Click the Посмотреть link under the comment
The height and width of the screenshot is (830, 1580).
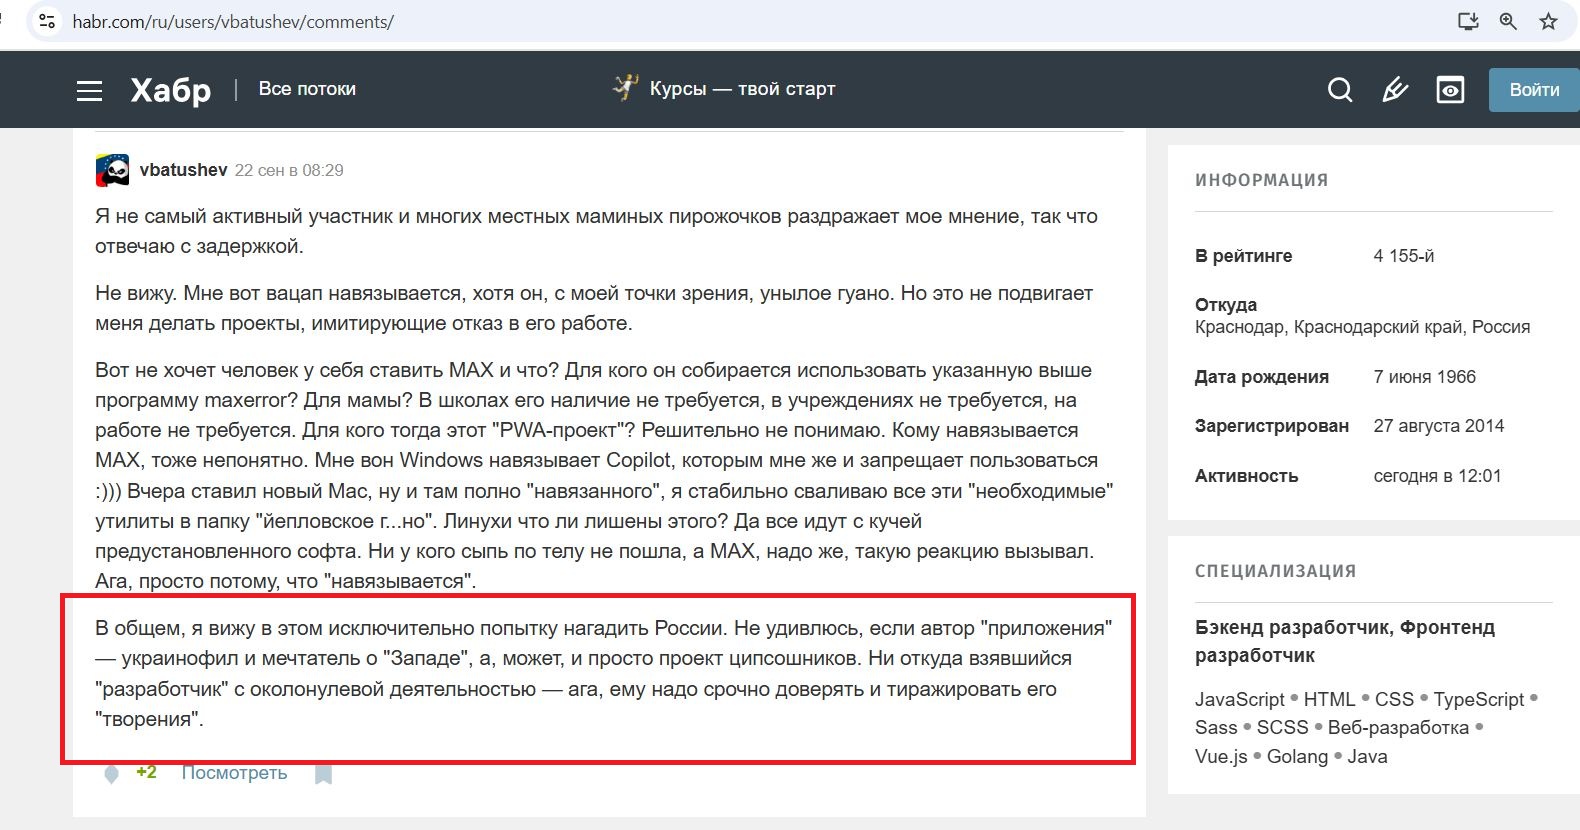coord(234,773)
